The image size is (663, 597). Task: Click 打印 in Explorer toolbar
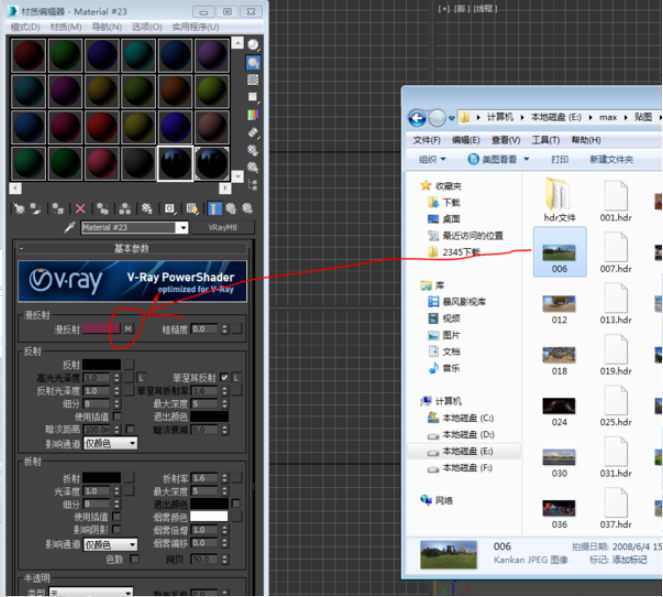pos(559,159)
